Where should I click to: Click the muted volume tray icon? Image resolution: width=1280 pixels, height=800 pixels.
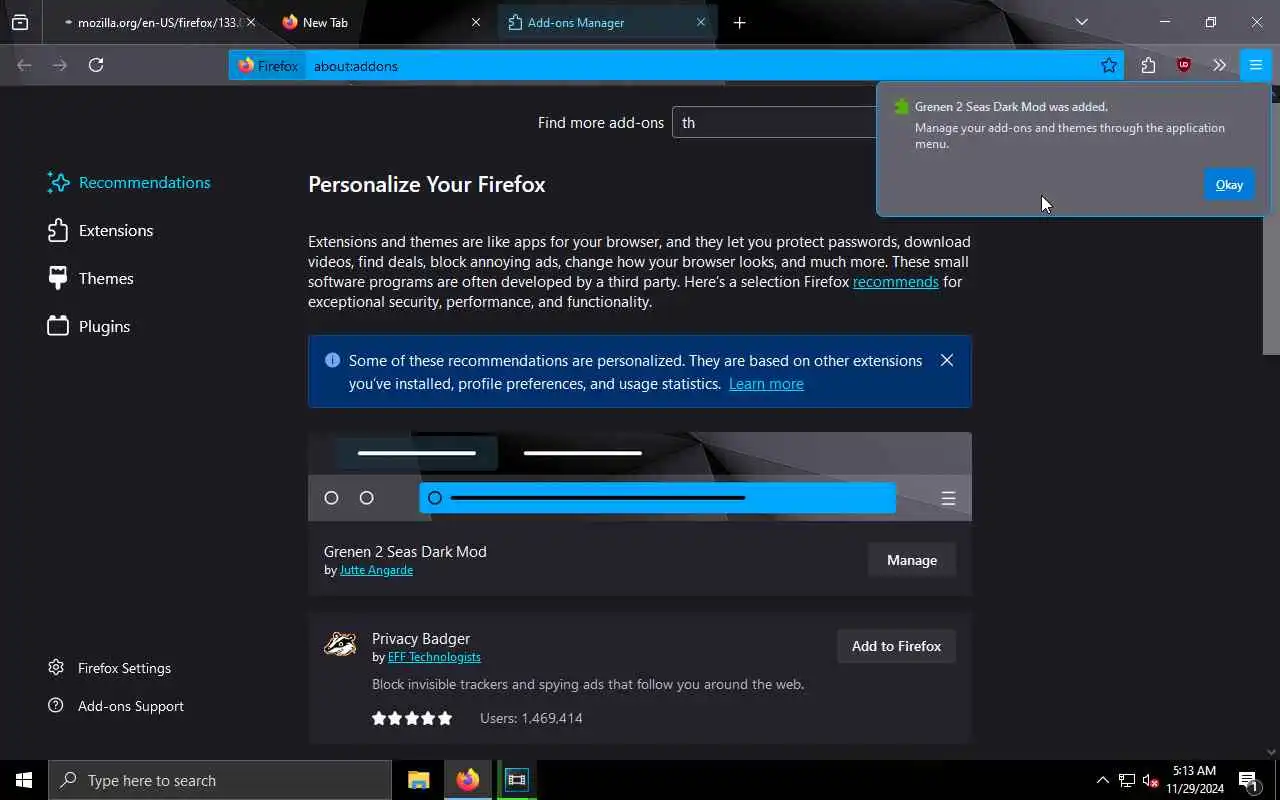[x=1150, y=780]
